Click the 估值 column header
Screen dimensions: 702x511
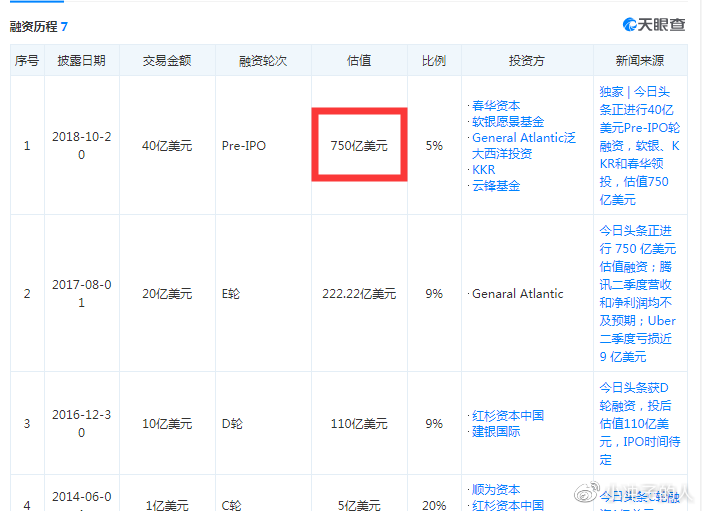[x=359, y=61]
